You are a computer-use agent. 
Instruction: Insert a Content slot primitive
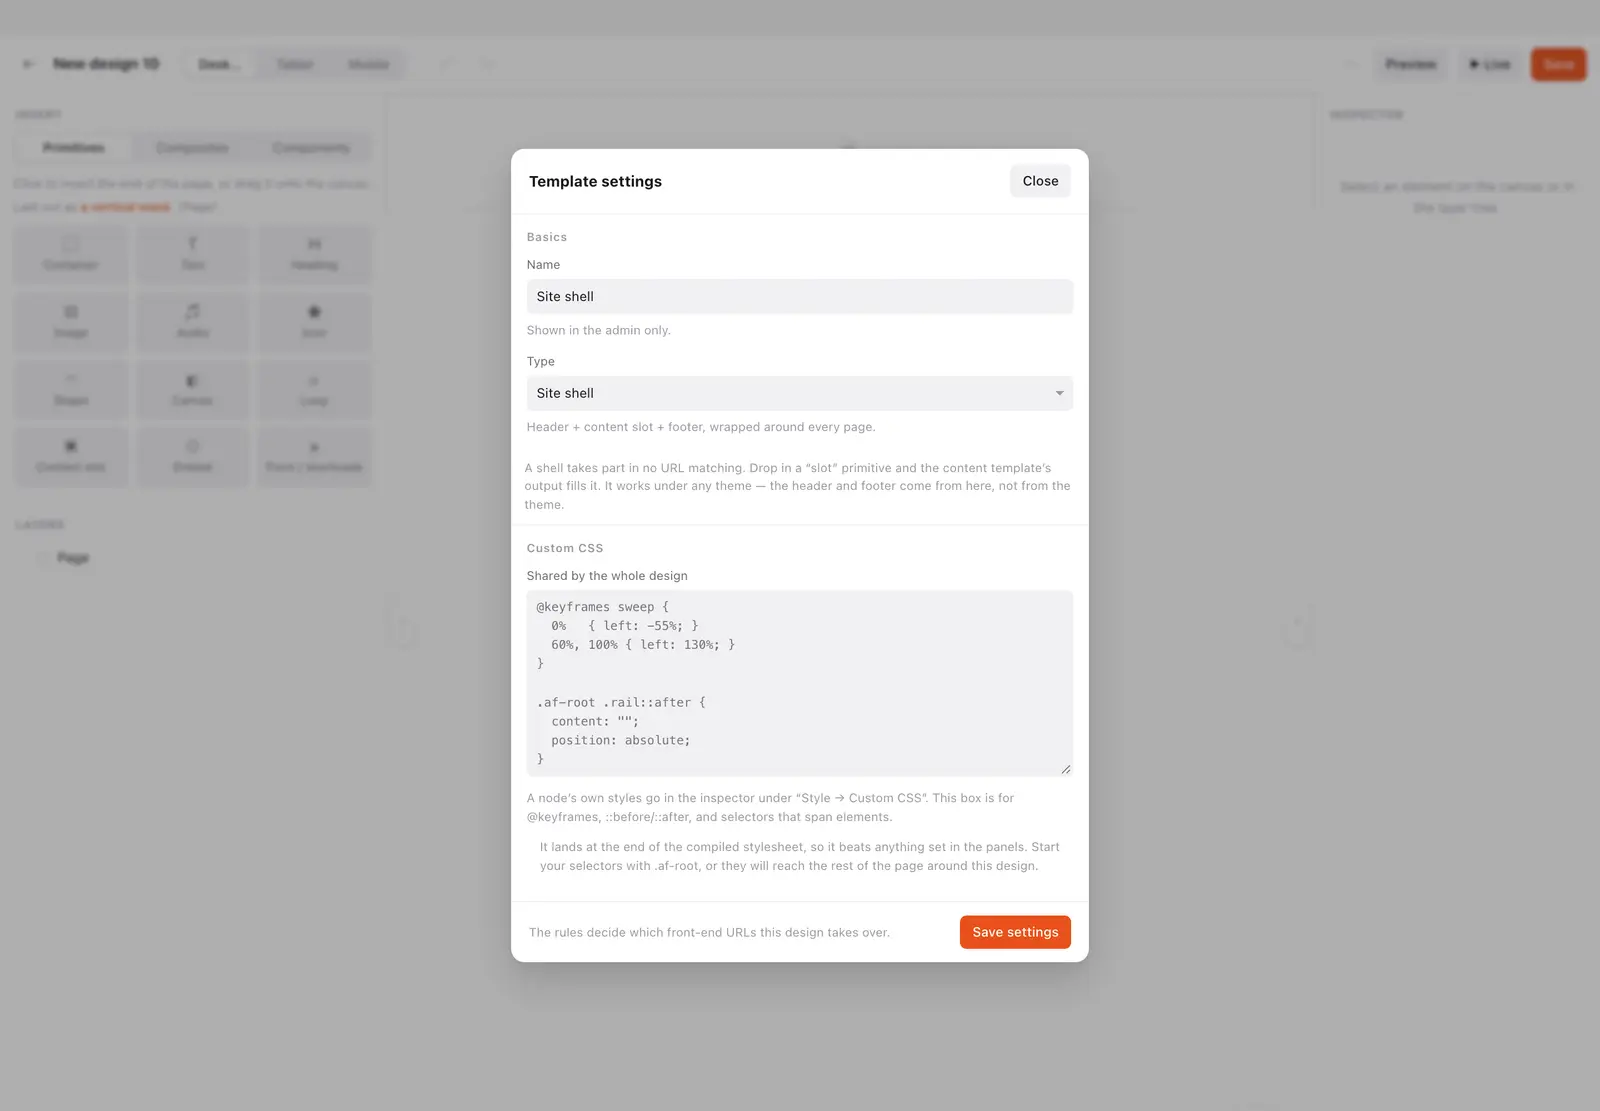[70, 457]
